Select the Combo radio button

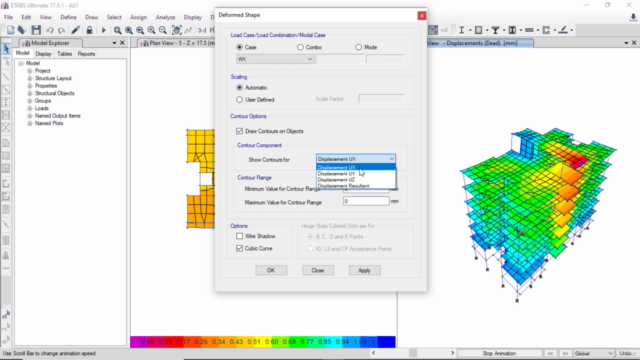(300, 47)
